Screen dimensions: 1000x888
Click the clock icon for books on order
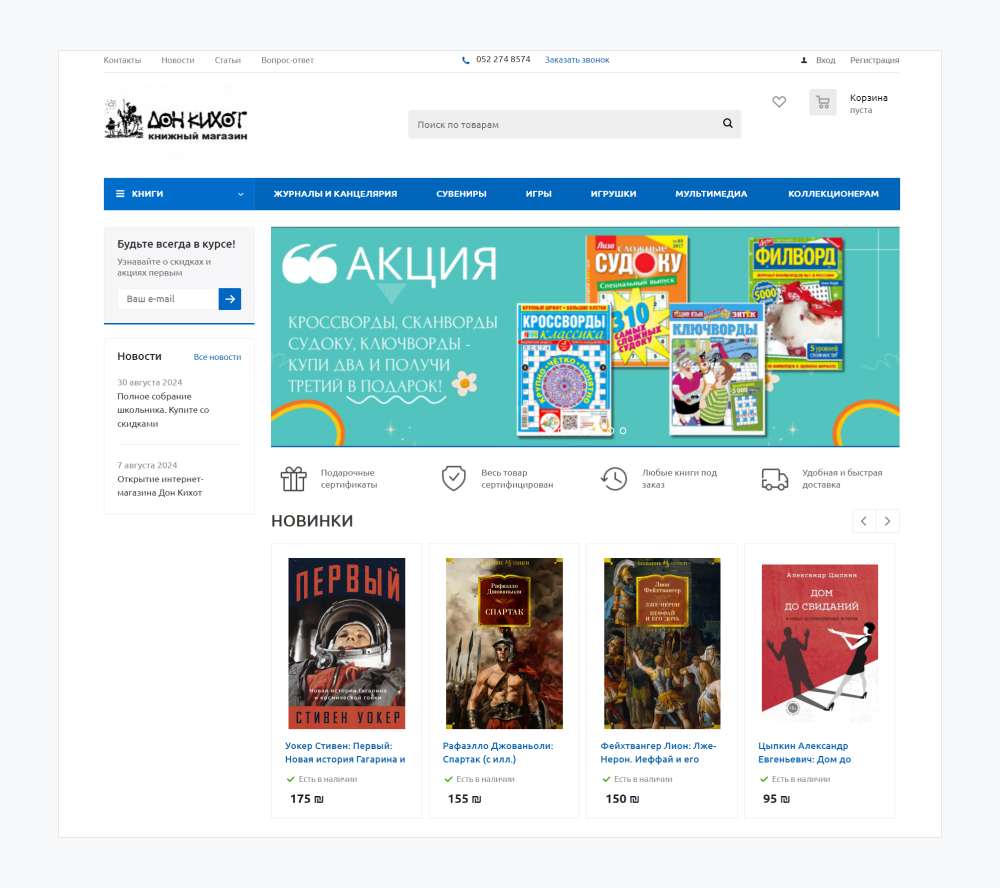[614, 478]
